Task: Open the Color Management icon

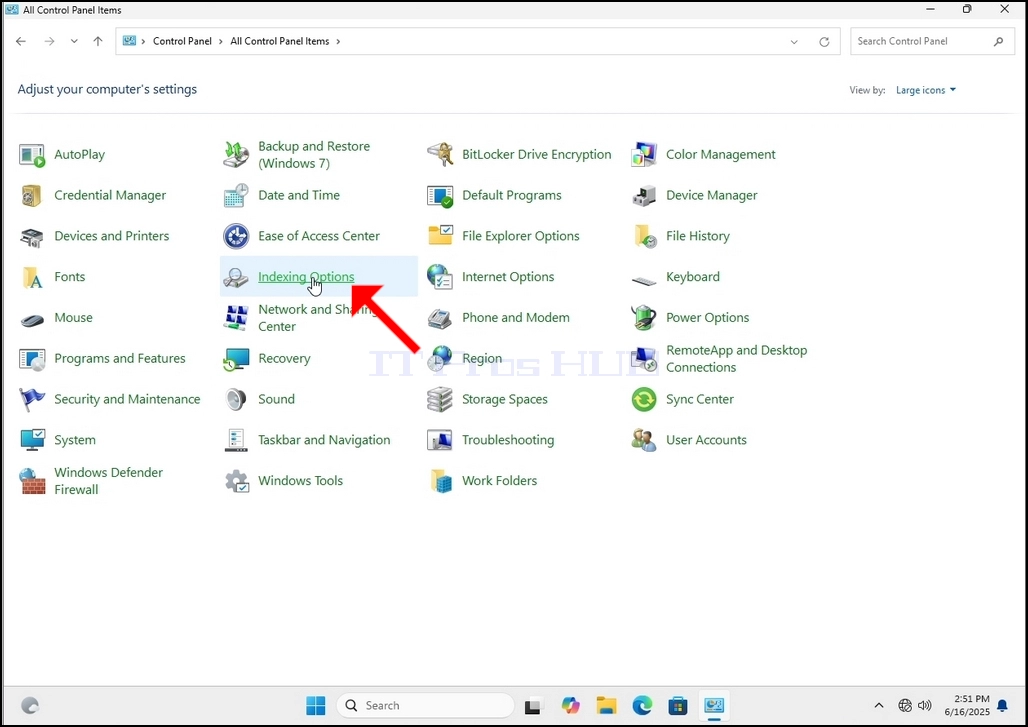Action: click(644, 155)
